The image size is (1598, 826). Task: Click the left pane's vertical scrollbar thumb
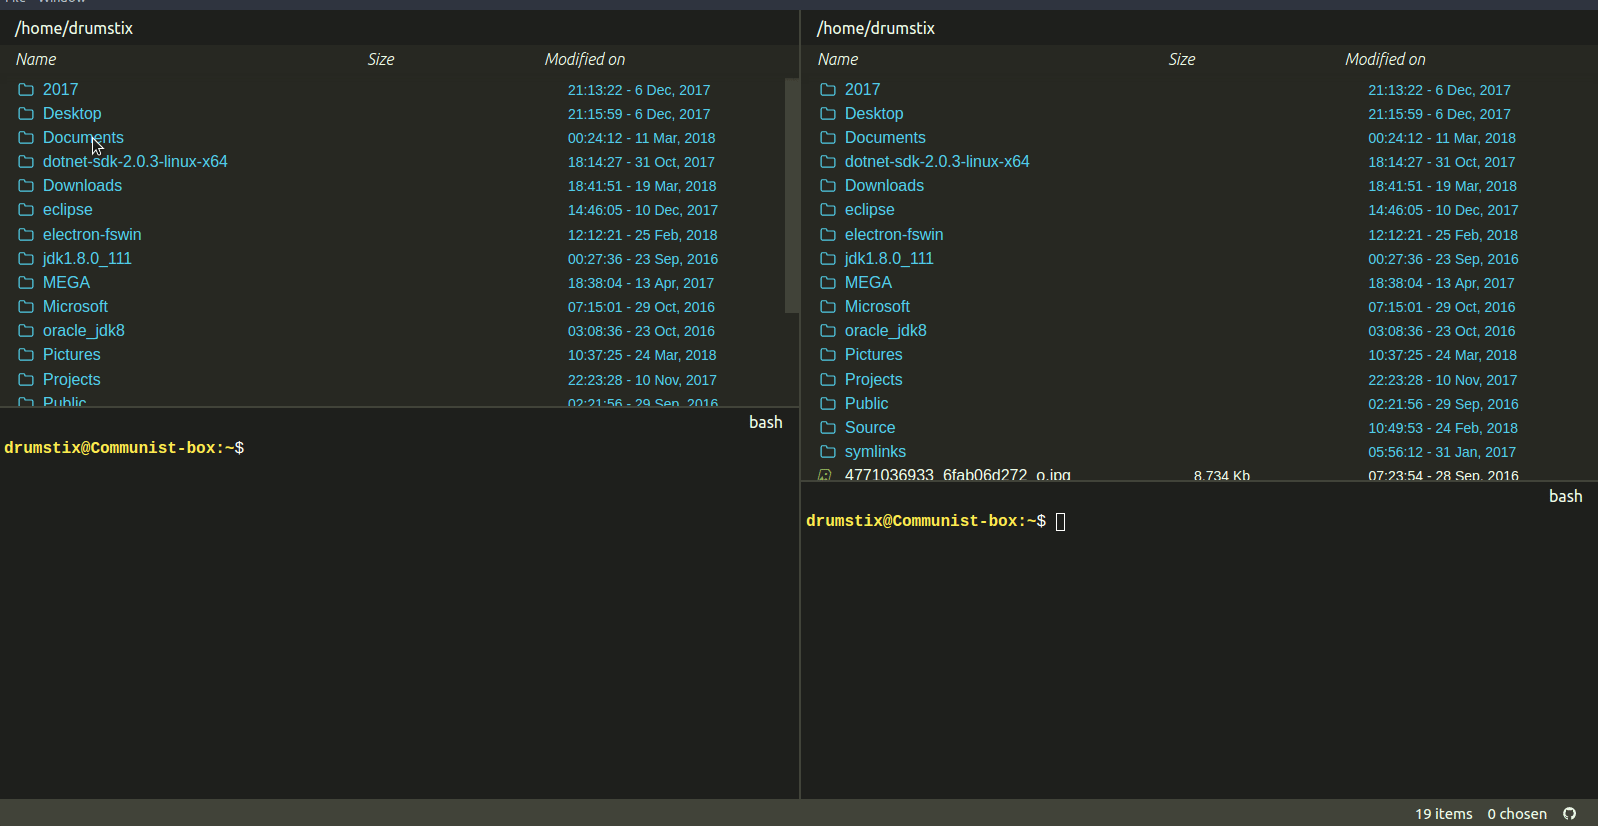(792, 196)
